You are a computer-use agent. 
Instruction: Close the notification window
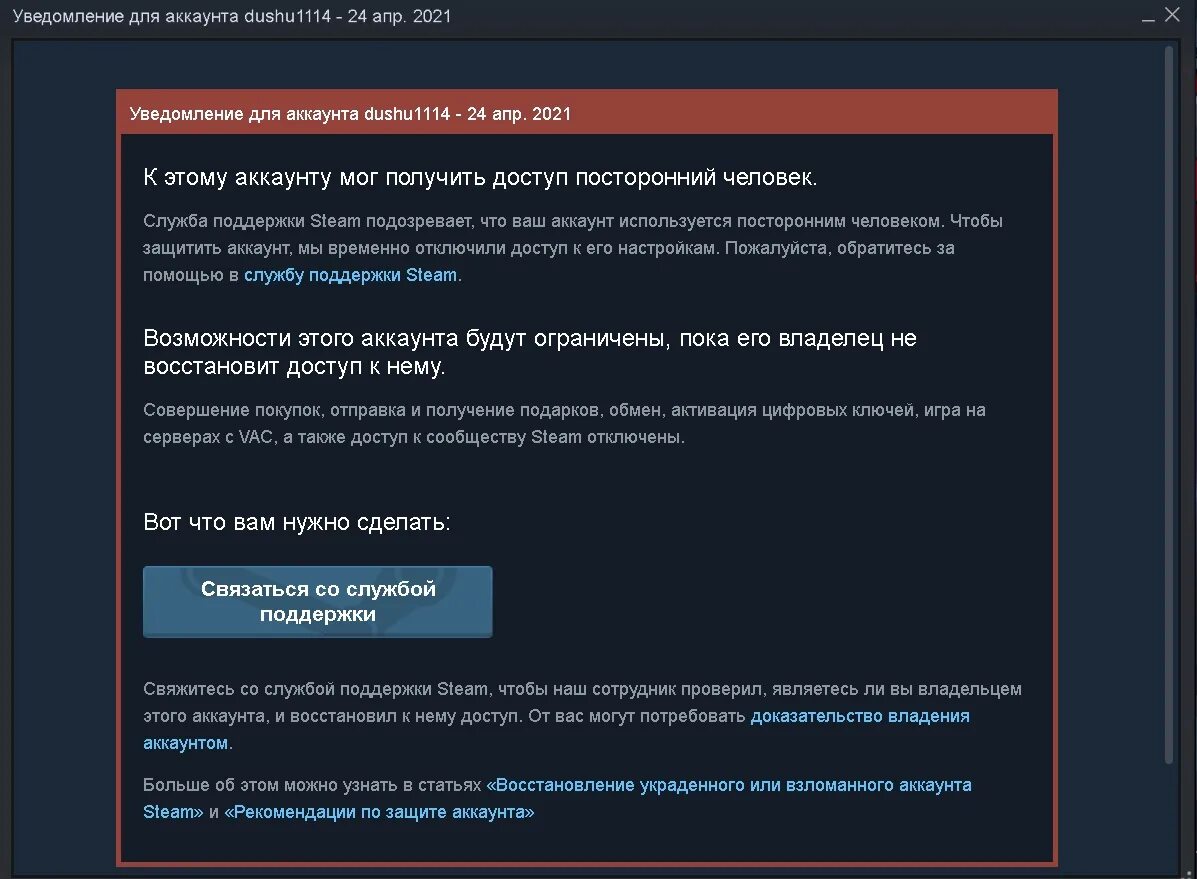click(x=1173, y=15)
